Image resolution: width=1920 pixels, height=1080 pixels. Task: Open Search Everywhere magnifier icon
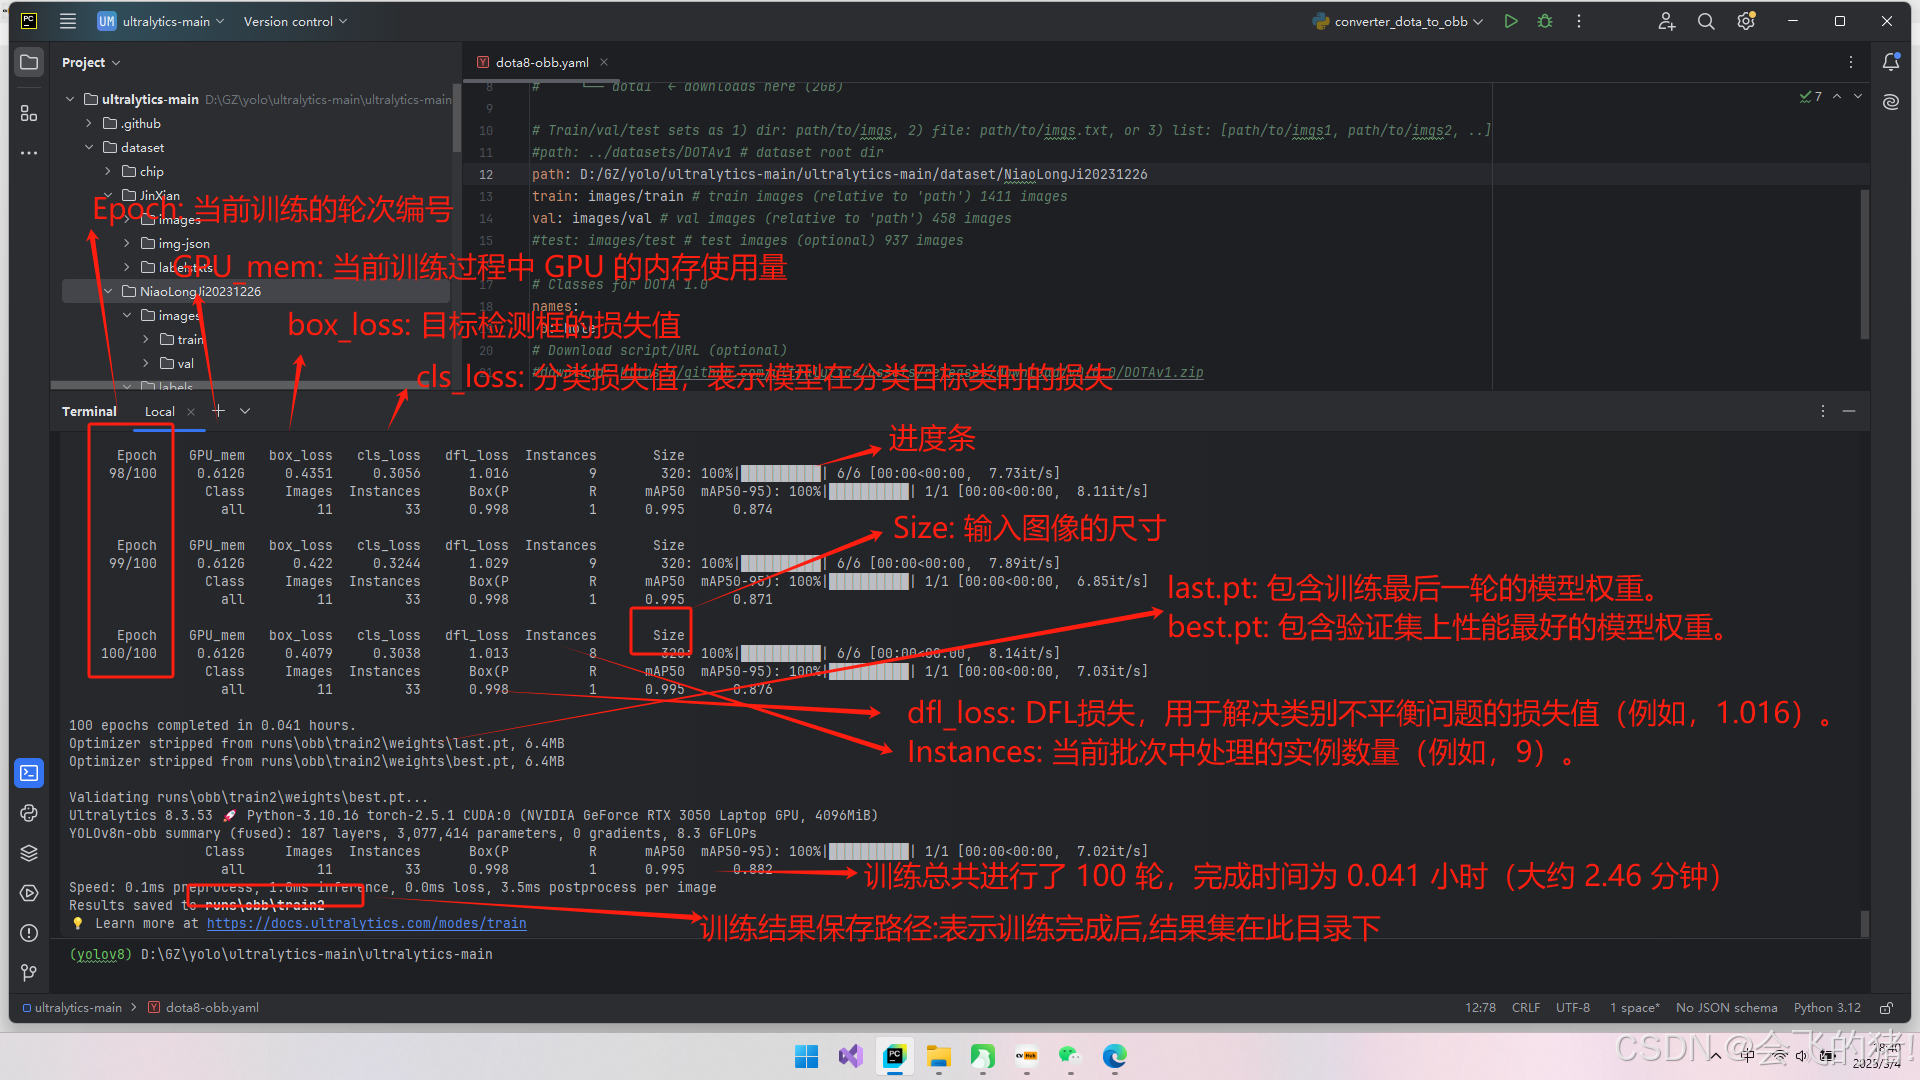(x=1706, y=21)
